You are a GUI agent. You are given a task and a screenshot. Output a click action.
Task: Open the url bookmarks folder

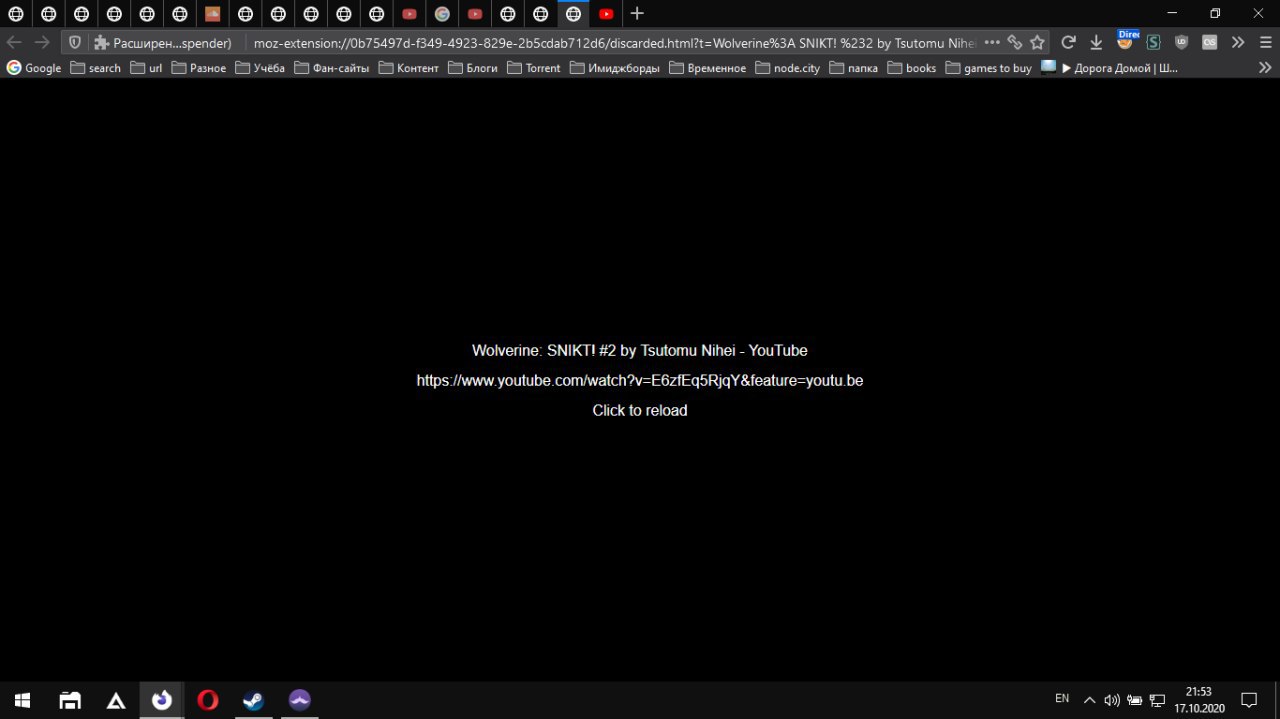(146, 68)
